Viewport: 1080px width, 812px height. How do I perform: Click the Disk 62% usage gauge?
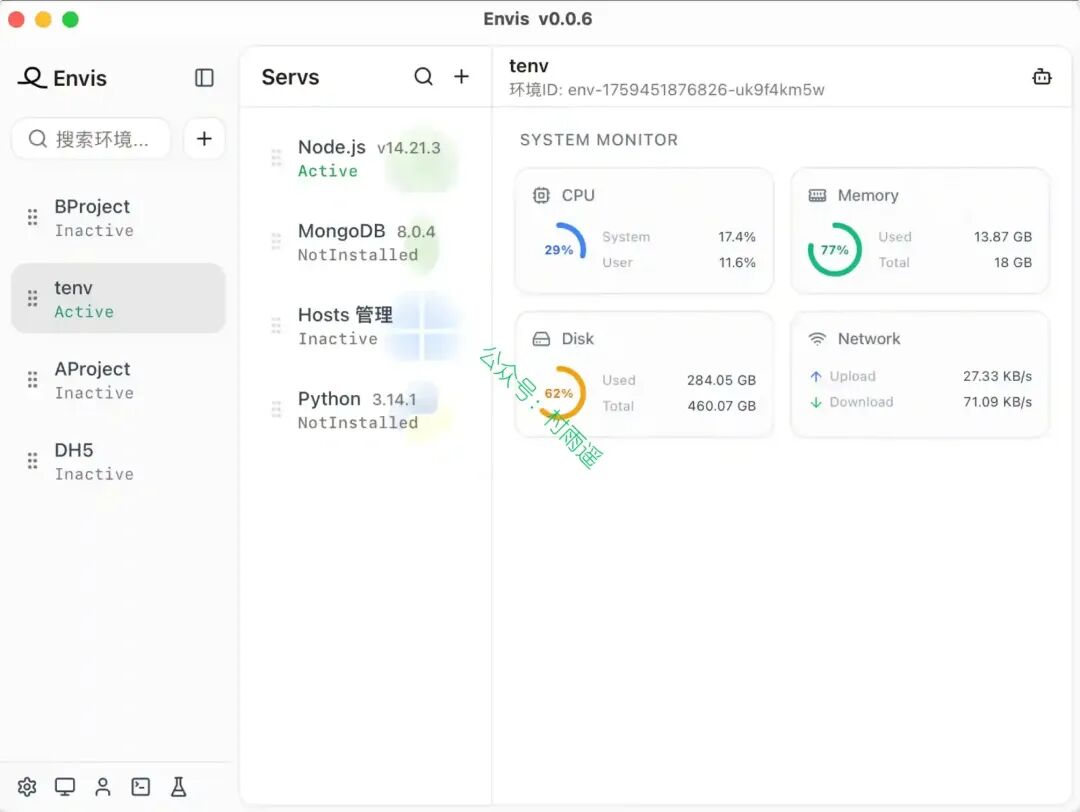click(559, 393)
